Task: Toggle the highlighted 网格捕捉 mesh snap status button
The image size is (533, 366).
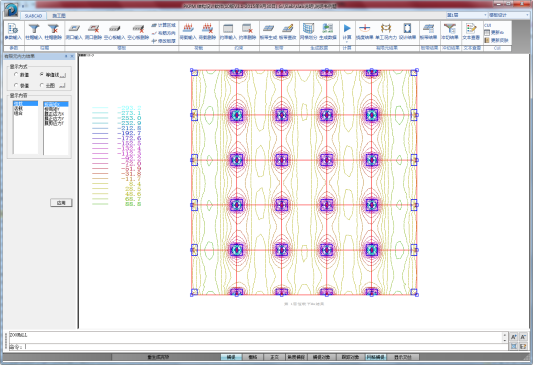Action: click(x=375, y=357)
